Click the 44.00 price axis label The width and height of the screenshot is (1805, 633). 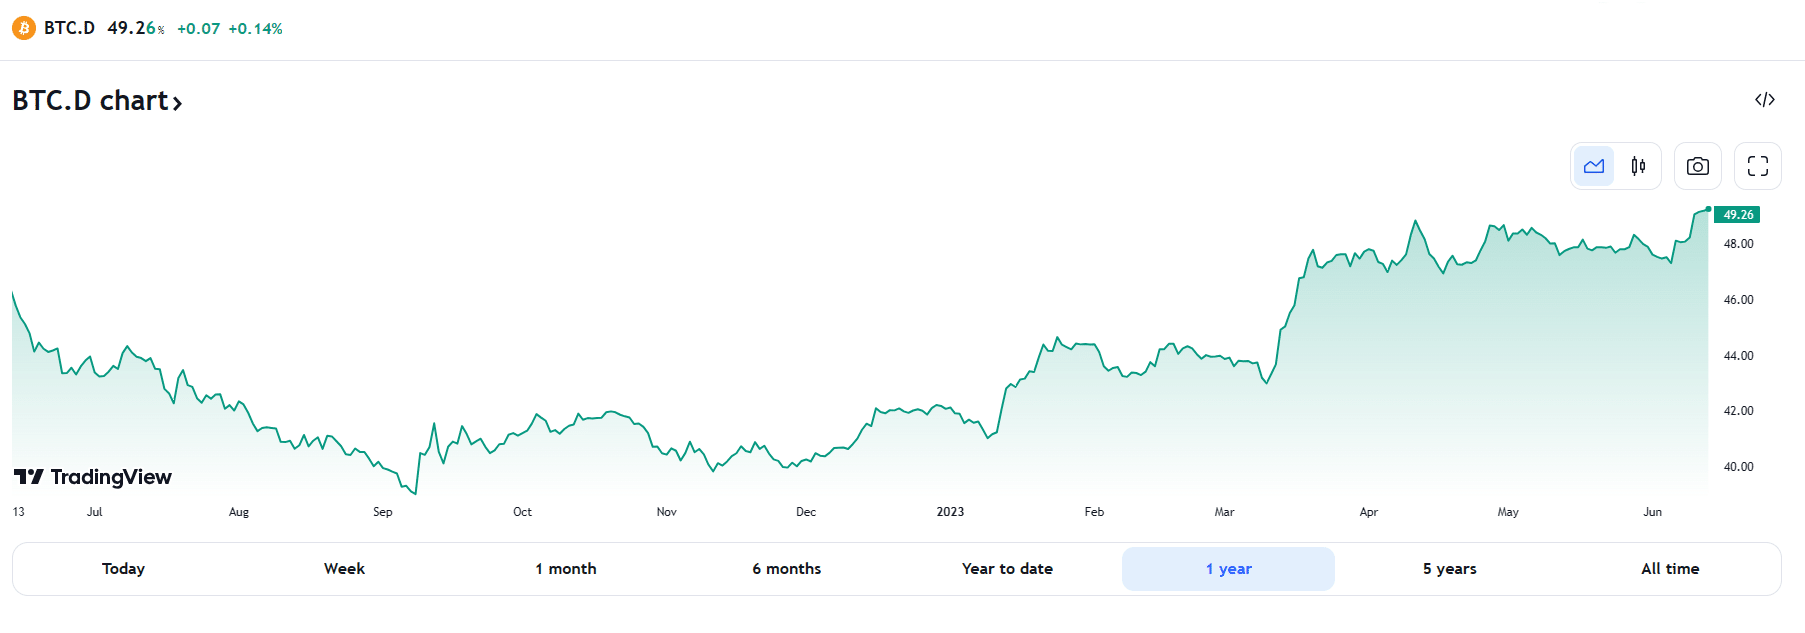click(1738, 356)
